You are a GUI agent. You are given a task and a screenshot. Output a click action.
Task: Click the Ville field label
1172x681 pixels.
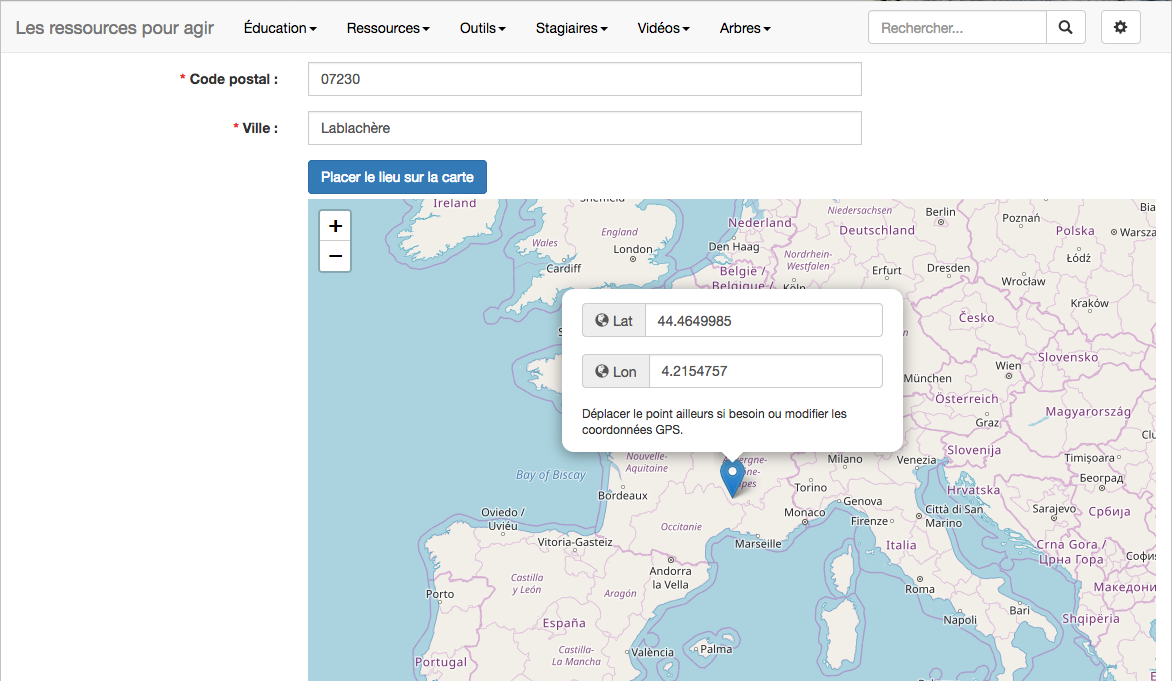click(x=255, y=128)
